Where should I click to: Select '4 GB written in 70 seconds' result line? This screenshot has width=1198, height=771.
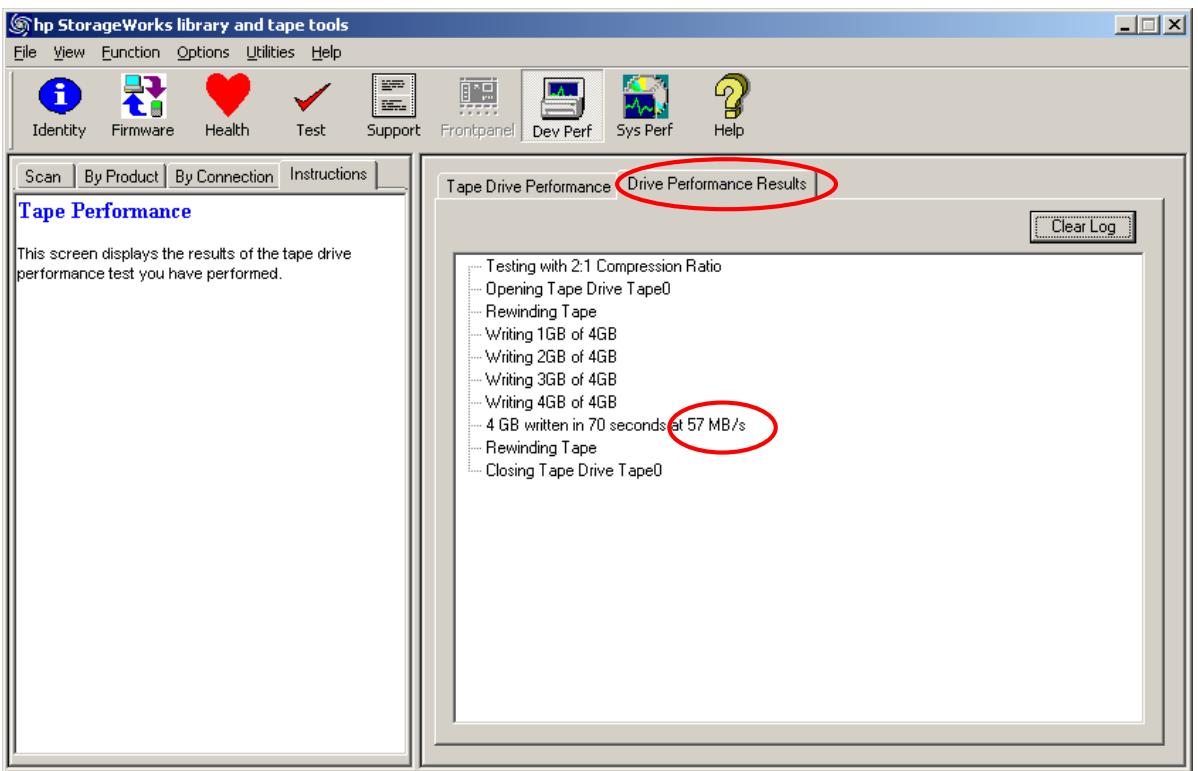(x=616, y=425)
